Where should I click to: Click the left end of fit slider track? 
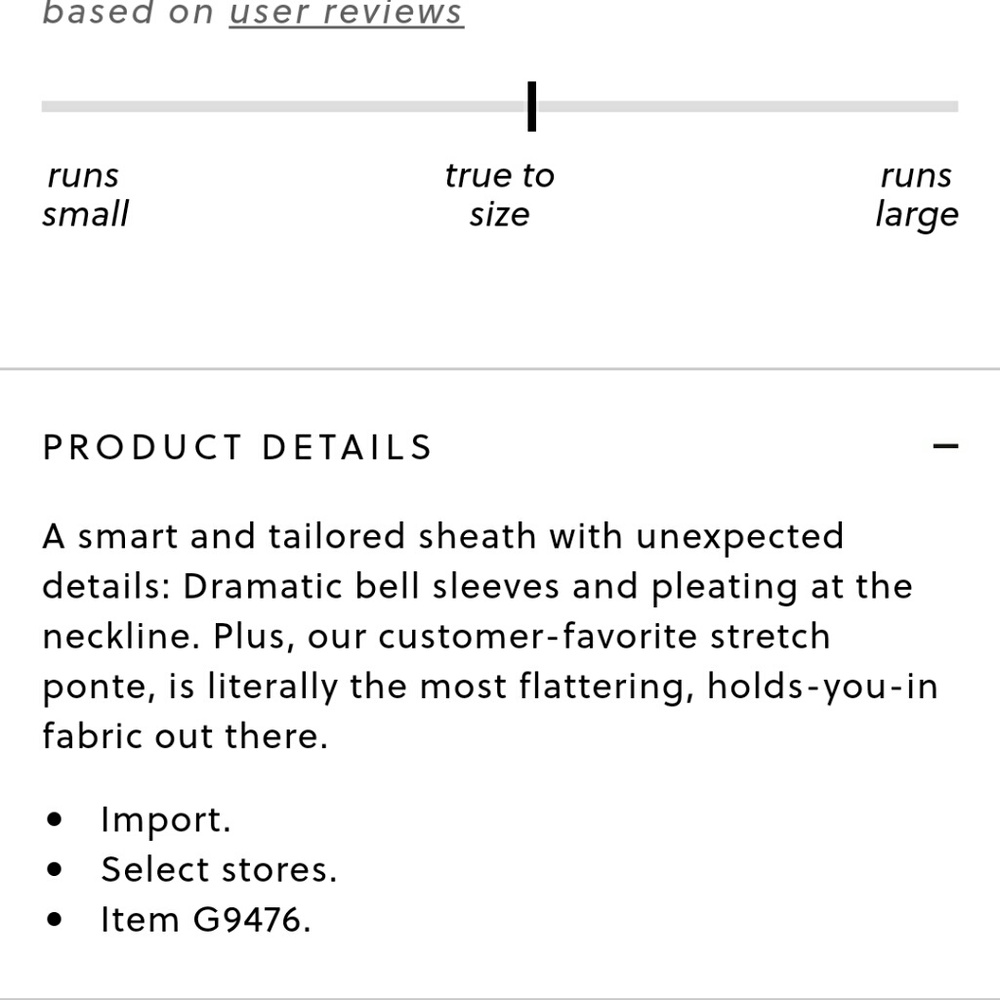tap(50, 106)
